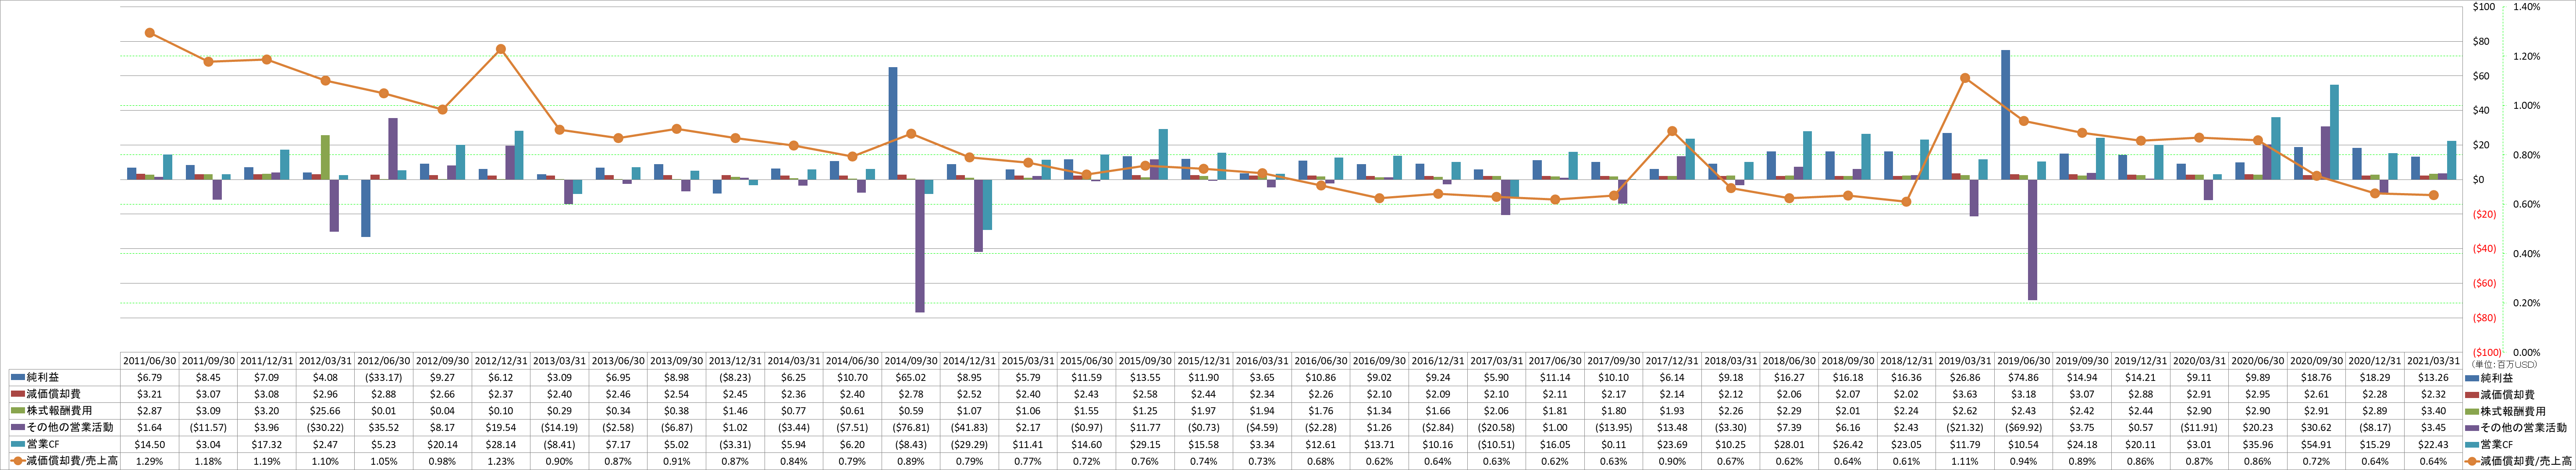
Task: Click operating CF cell $29.15 for 2015/09/30
Action: (x=1144, y=444)
